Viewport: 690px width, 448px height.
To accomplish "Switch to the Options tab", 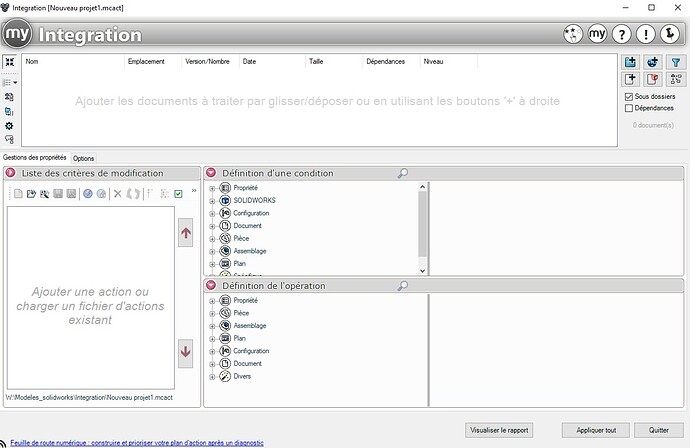I will (84, 158).
